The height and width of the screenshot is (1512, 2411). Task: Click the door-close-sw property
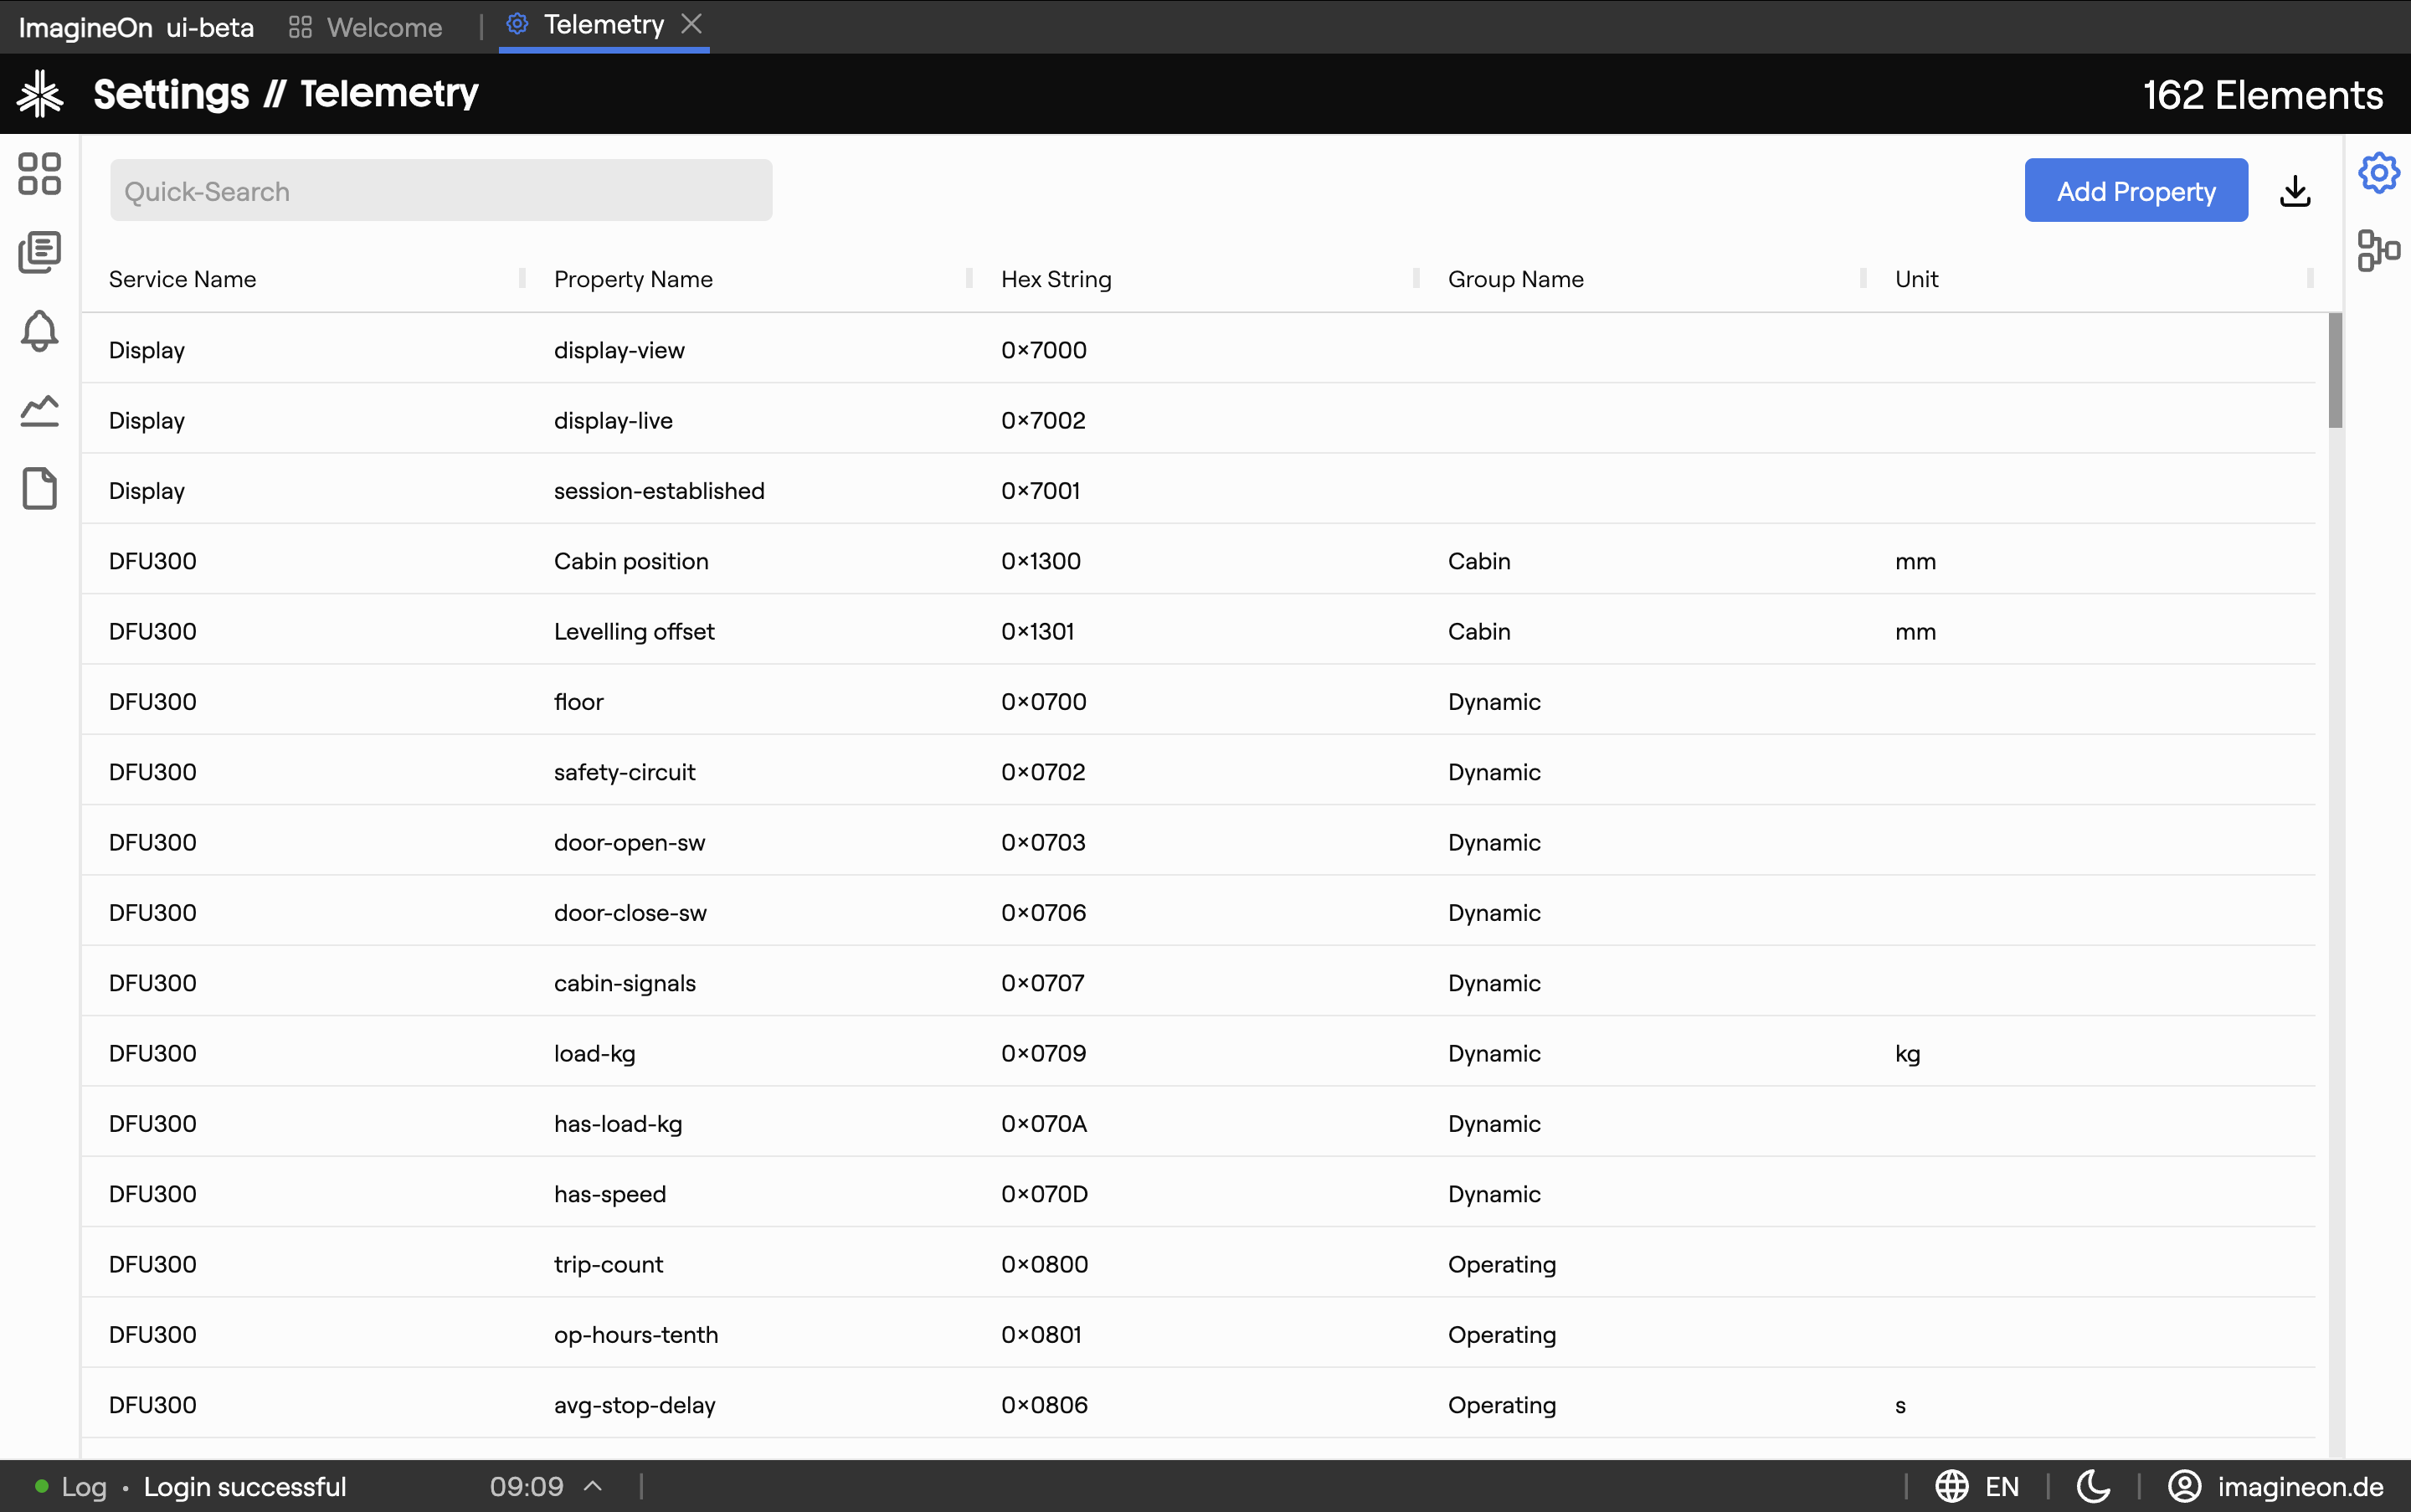(x=630, y=912)
